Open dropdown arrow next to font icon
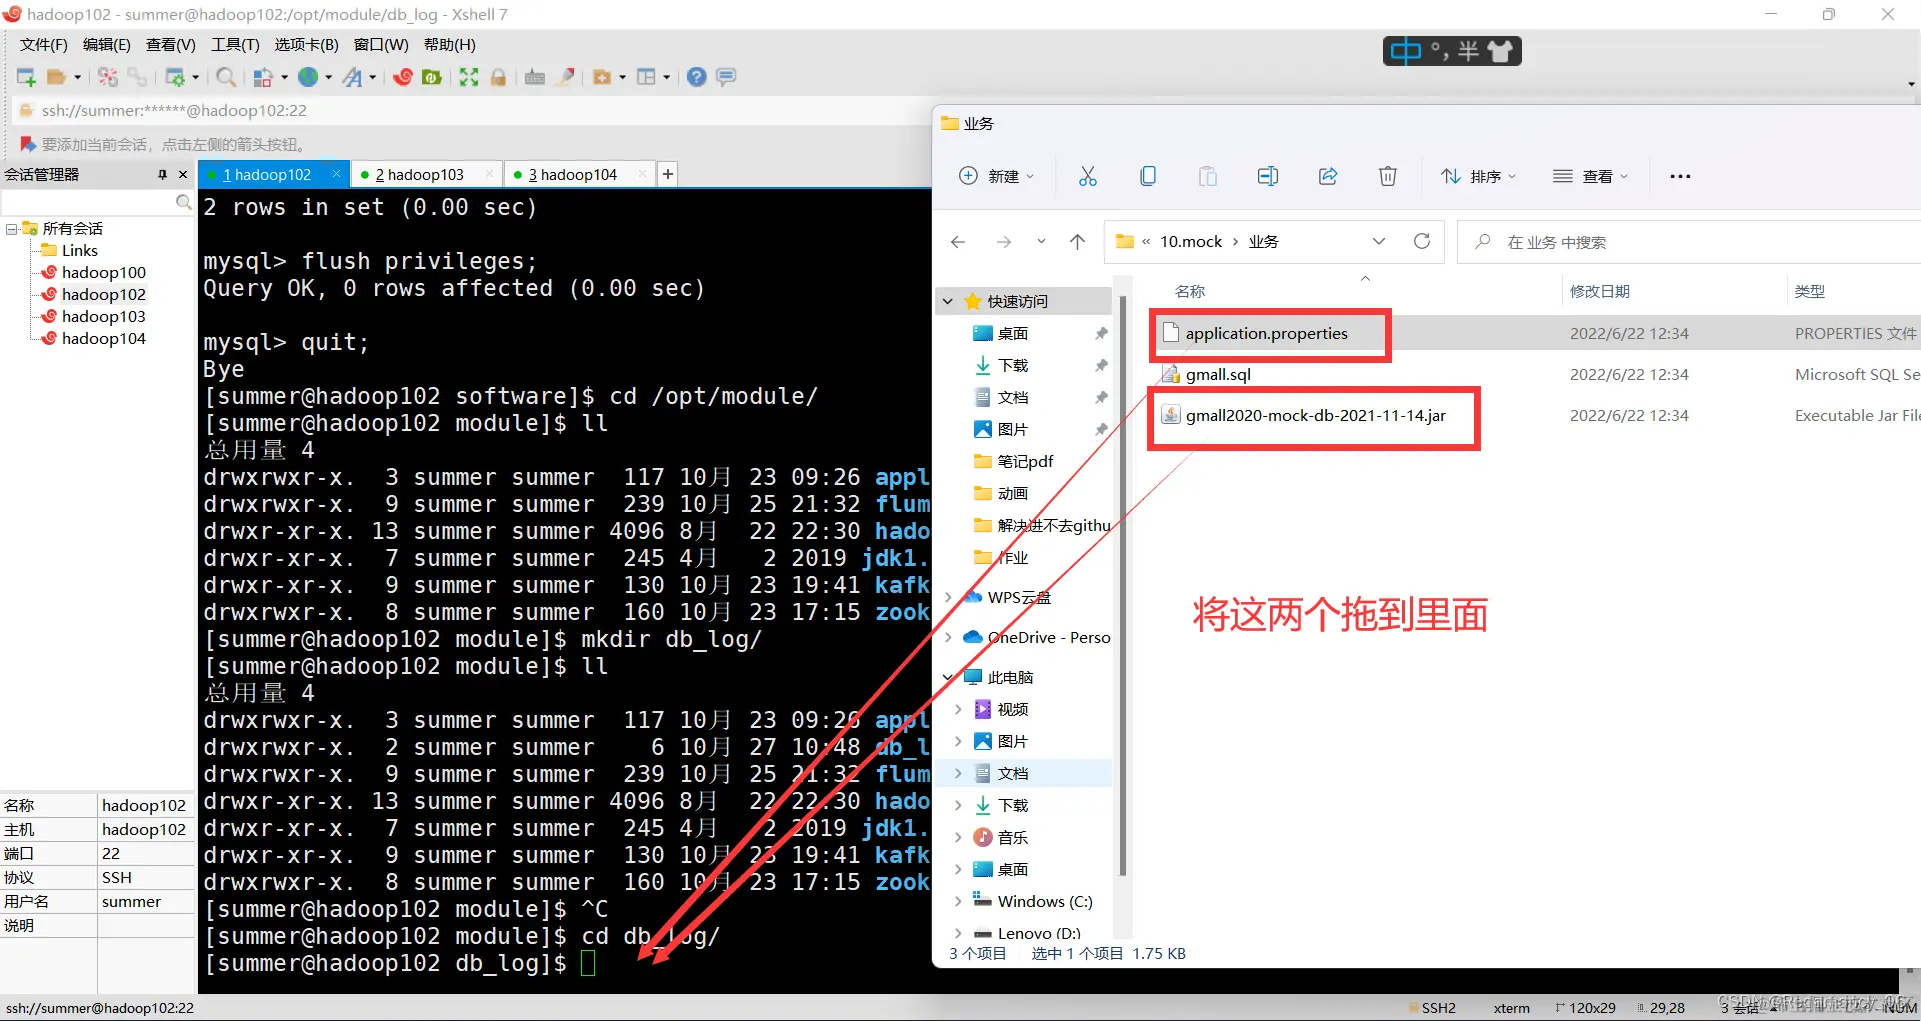This screenshot has width=1921, height=1021. tap(372, 77)
